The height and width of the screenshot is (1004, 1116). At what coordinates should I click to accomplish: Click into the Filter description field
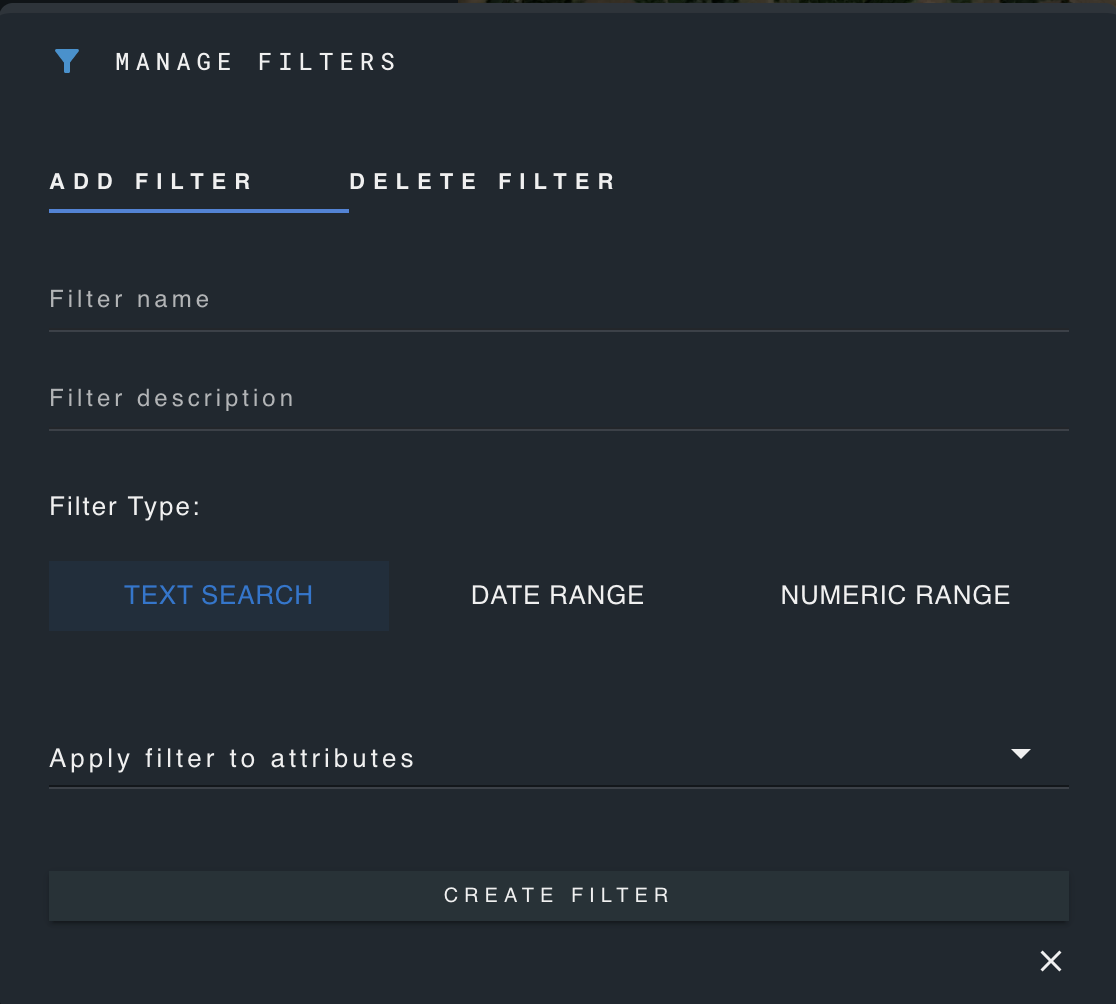pos(559,399)
